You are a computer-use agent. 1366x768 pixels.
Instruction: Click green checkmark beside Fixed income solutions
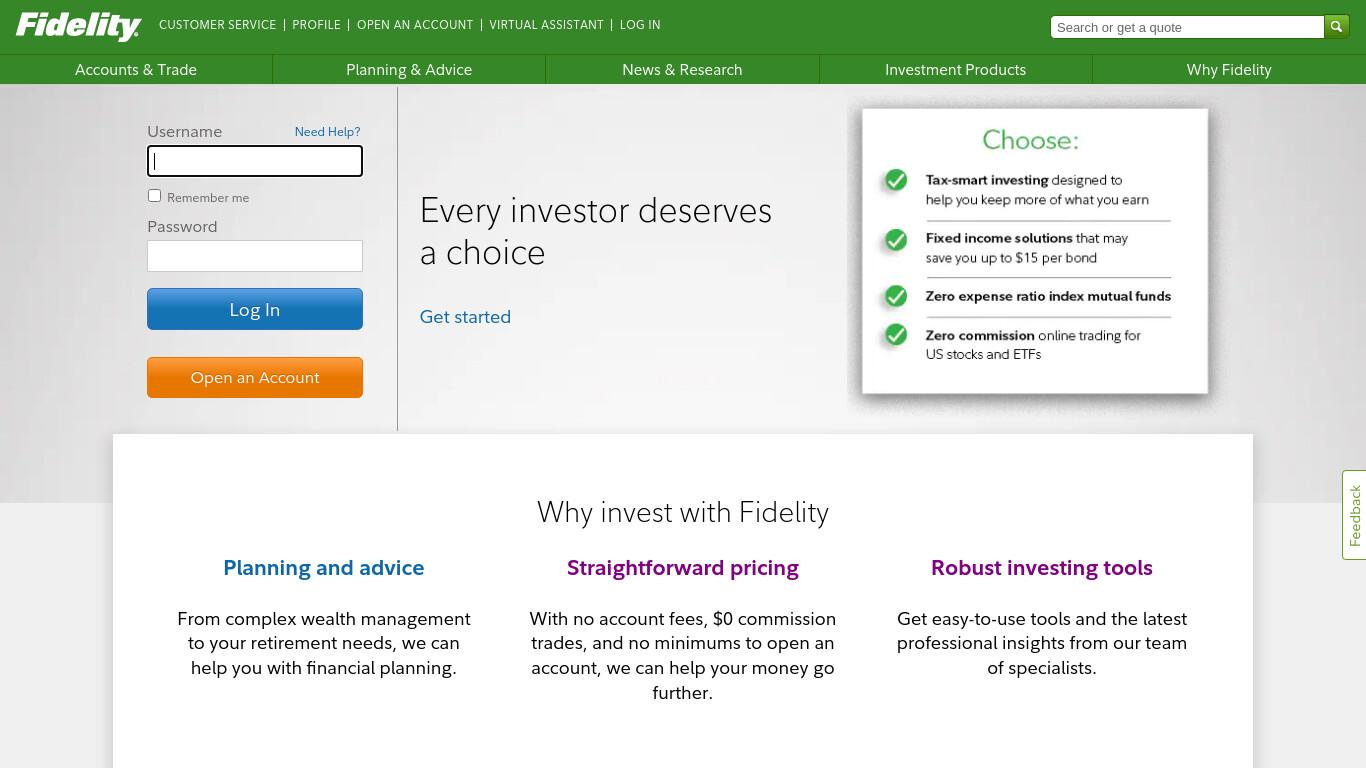(x=896, y=240)
